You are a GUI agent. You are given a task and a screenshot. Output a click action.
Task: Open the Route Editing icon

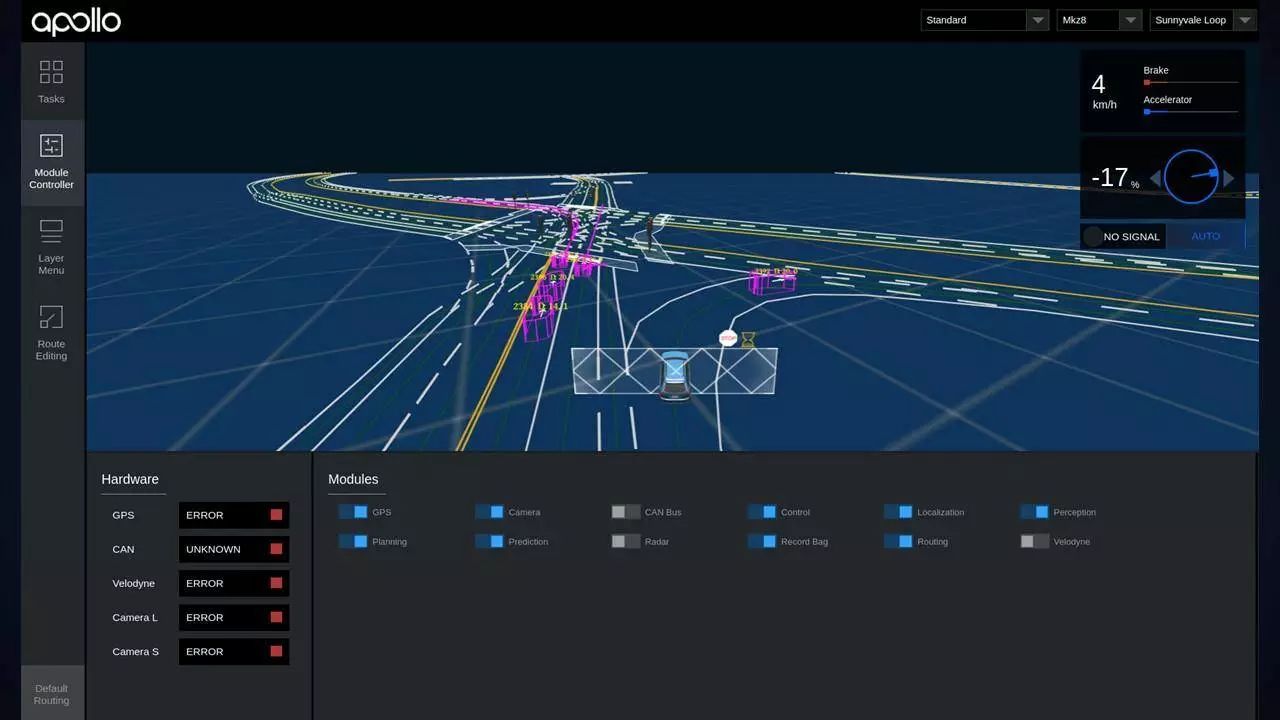tap(51, 318)
